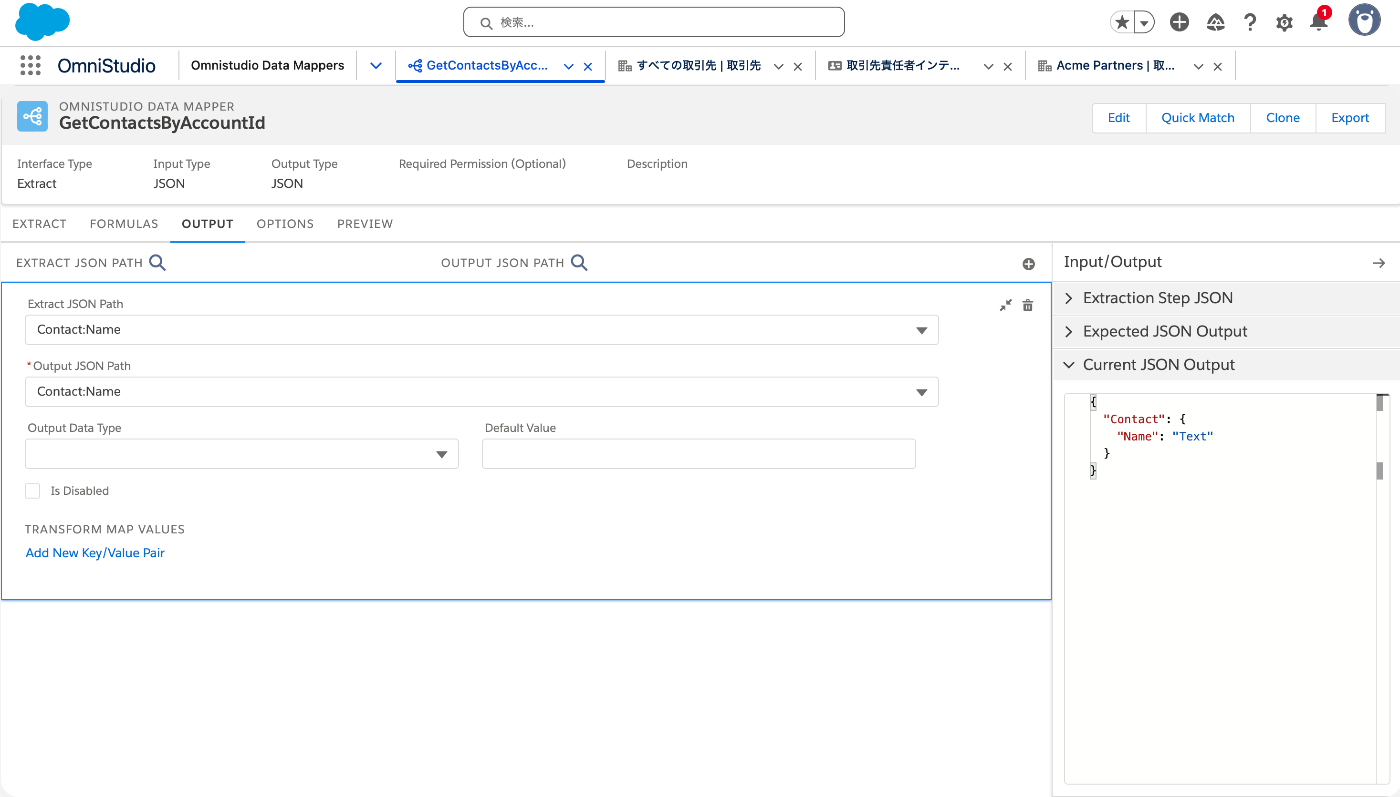Open the Extract JSON Path combo box
The height and width of the screenshot is (797, 1400).
click(x=482, y=330)
